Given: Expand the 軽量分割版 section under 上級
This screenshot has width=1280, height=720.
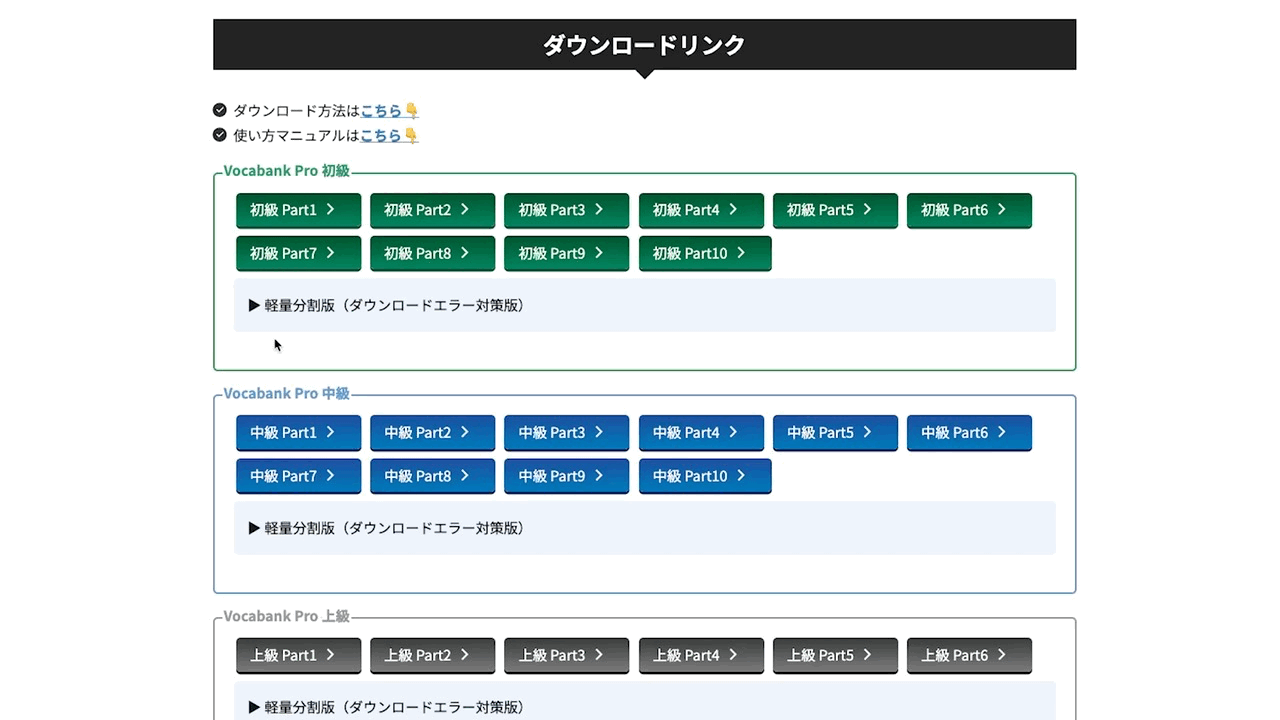Looking at the screenshot, I should pyautogui.click(x=387, y=706).
